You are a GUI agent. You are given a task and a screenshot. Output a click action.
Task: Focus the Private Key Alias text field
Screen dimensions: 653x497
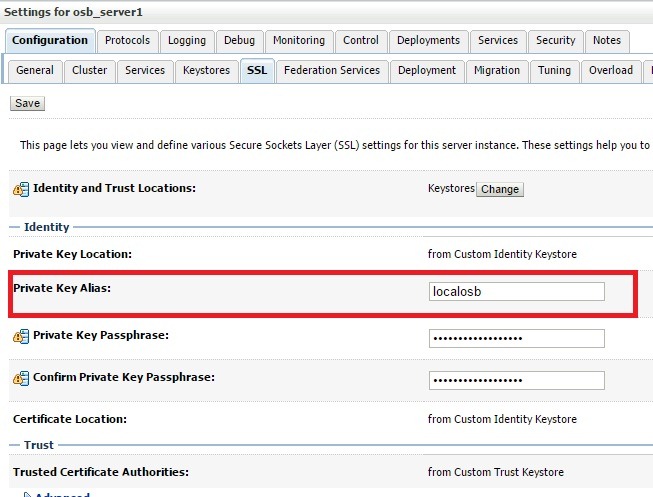tap(517, 291)
